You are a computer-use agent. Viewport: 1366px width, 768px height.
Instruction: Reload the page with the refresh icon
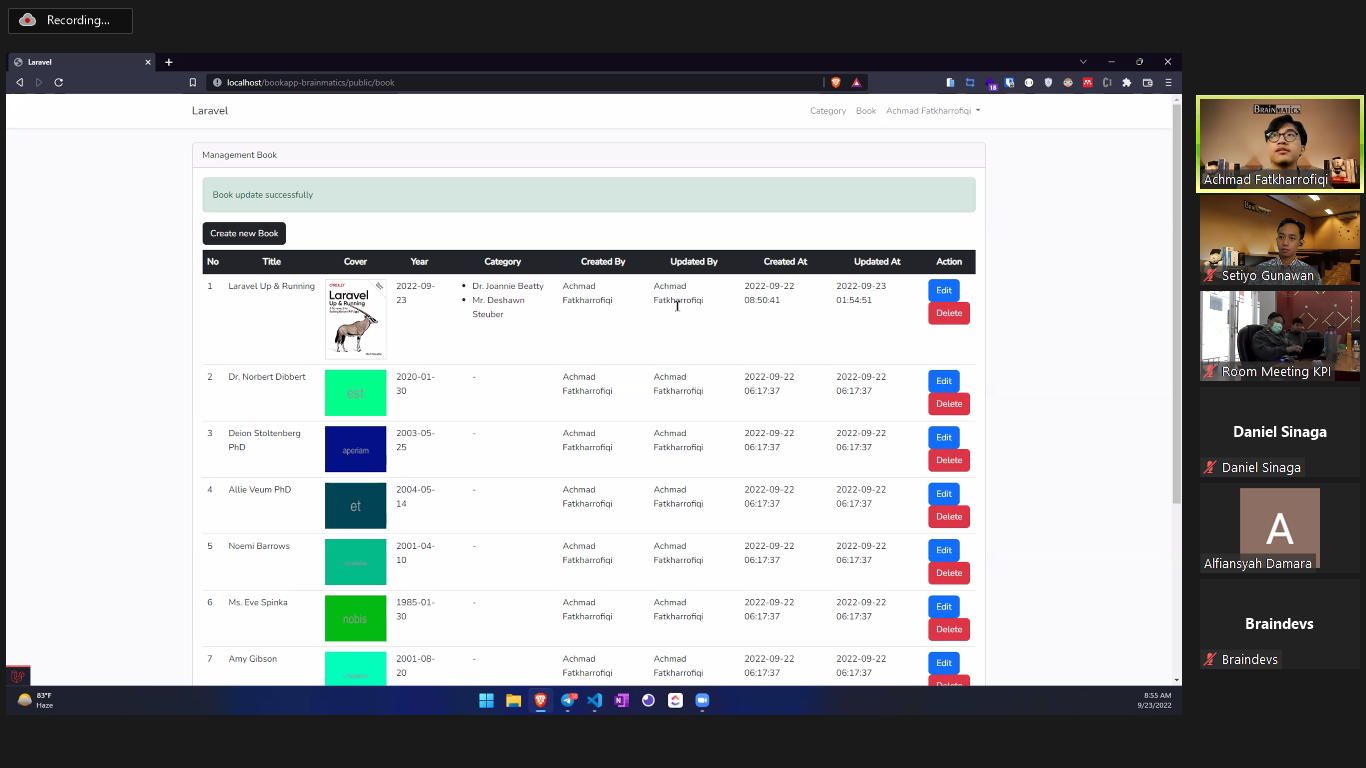coord(59,82)
